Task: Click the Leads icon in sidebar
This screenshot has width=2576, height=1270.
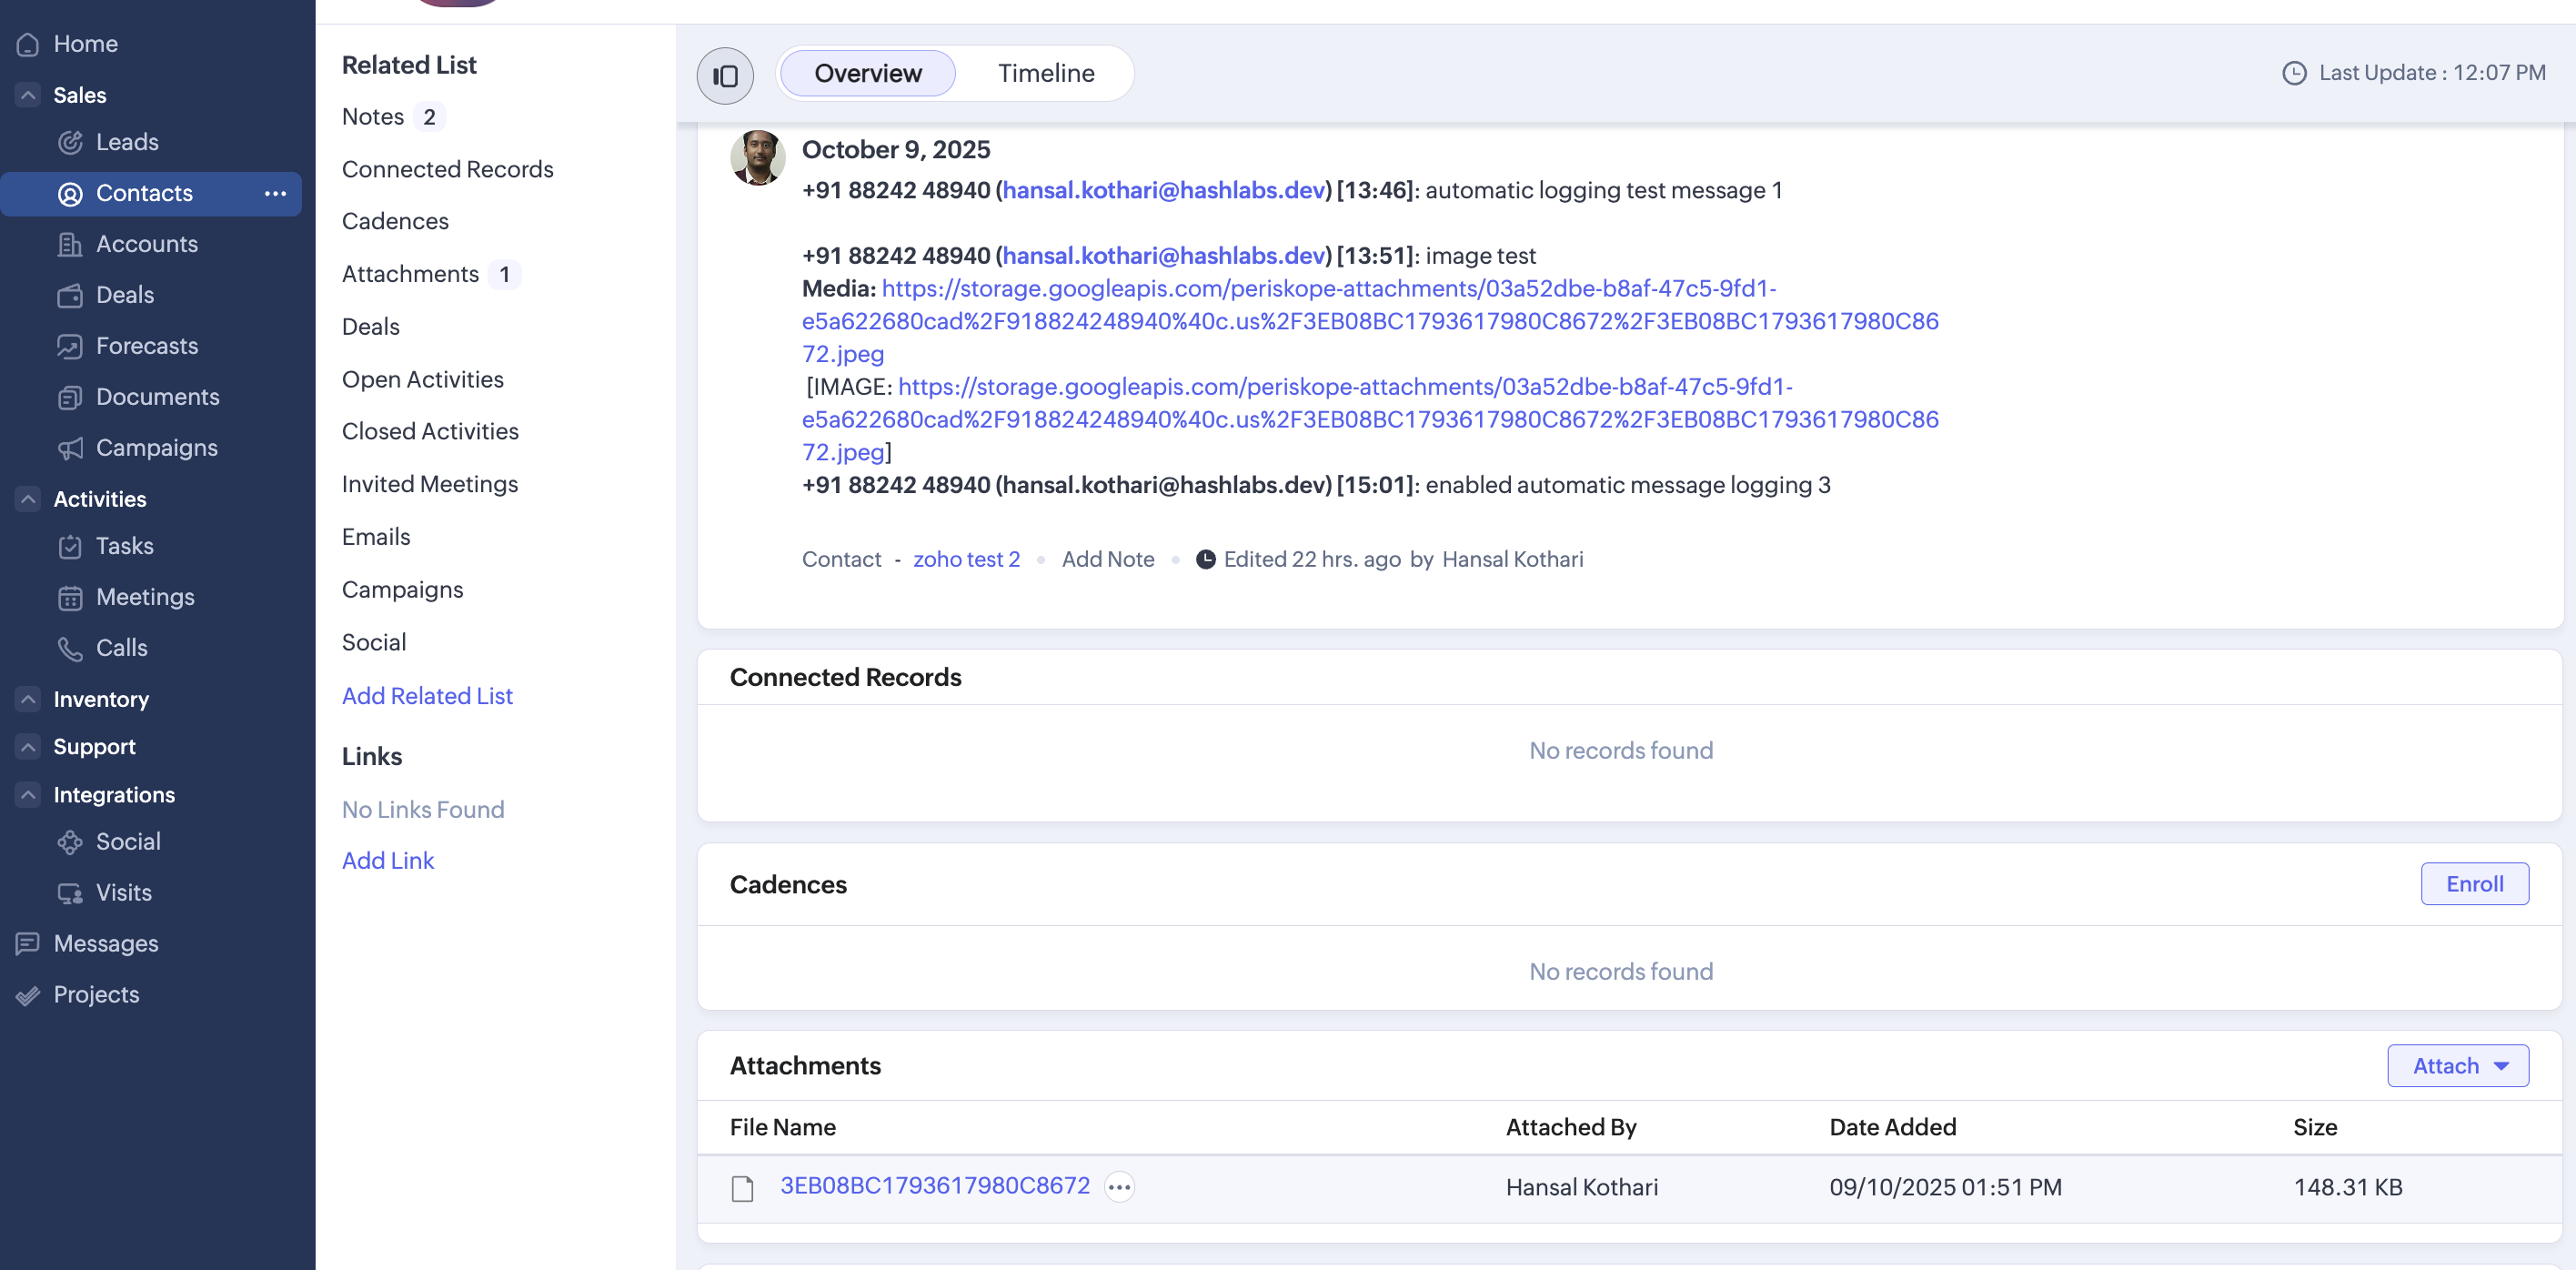Action: (70, 142)
